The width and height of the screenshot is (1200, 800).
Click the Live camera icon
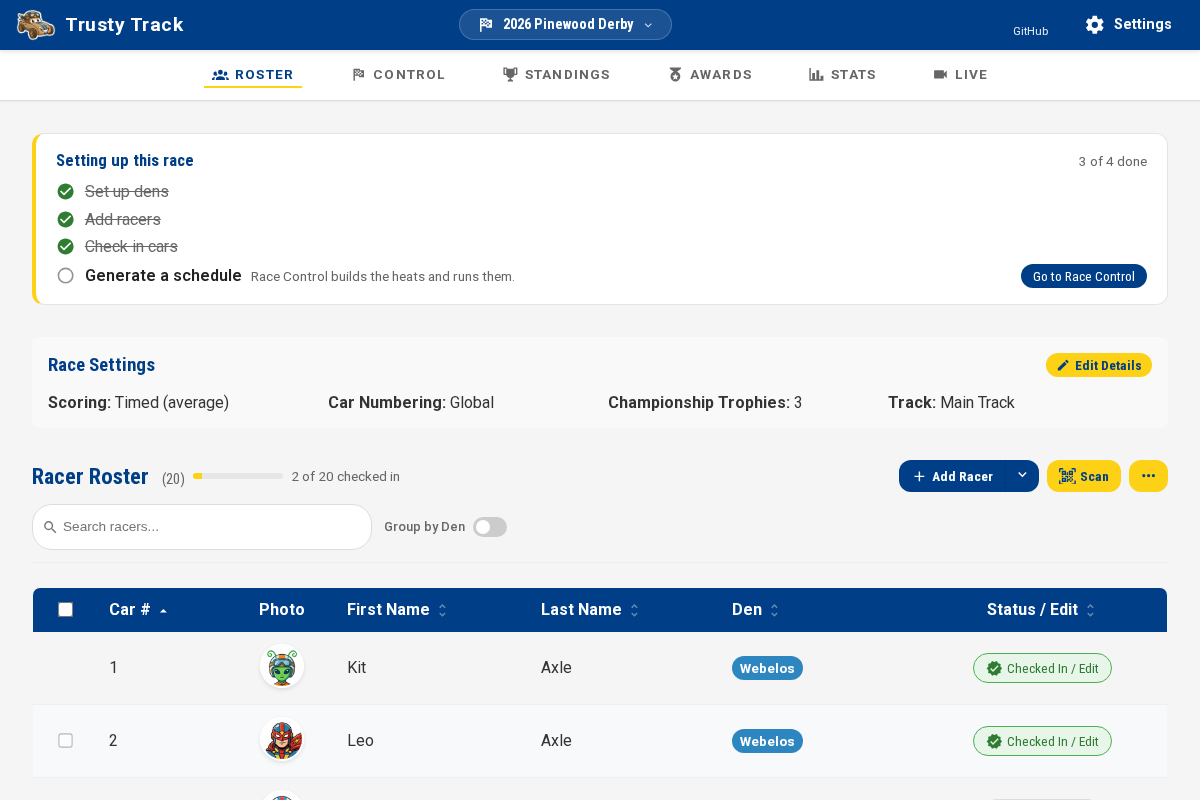point(940,75)
